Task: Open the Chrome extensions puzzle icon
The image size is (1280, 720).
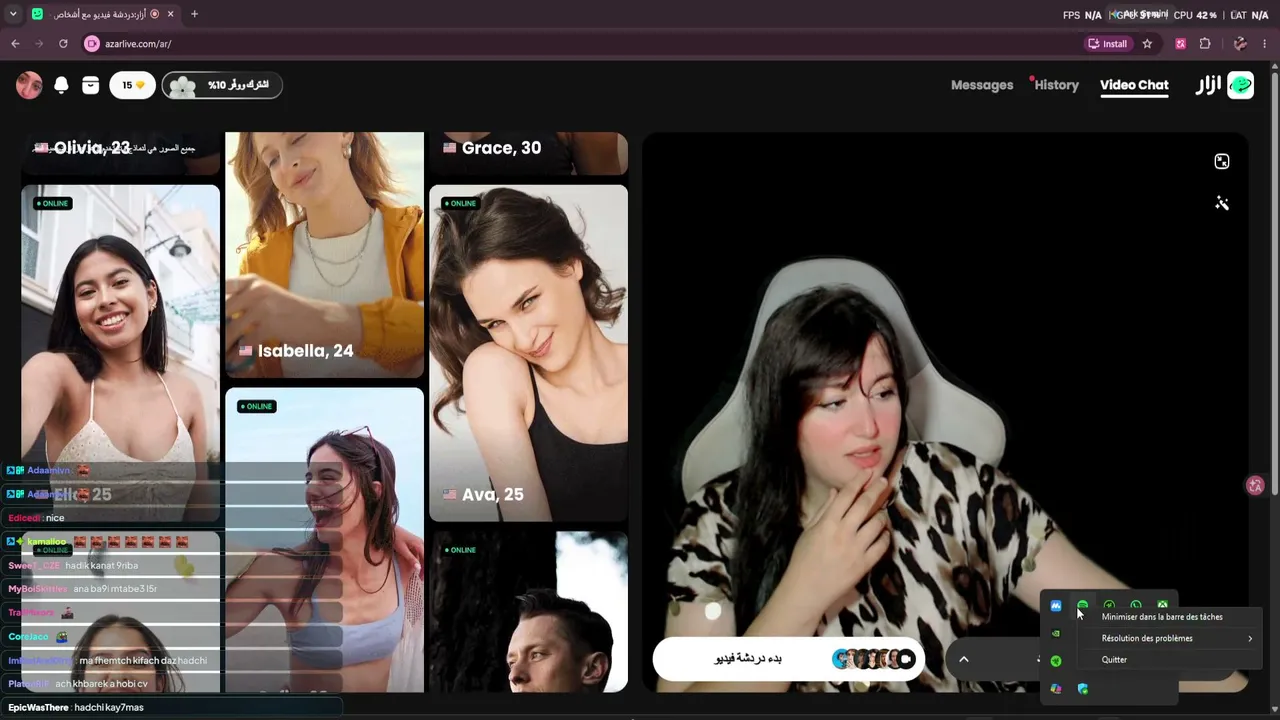Action: point(1205,44)
